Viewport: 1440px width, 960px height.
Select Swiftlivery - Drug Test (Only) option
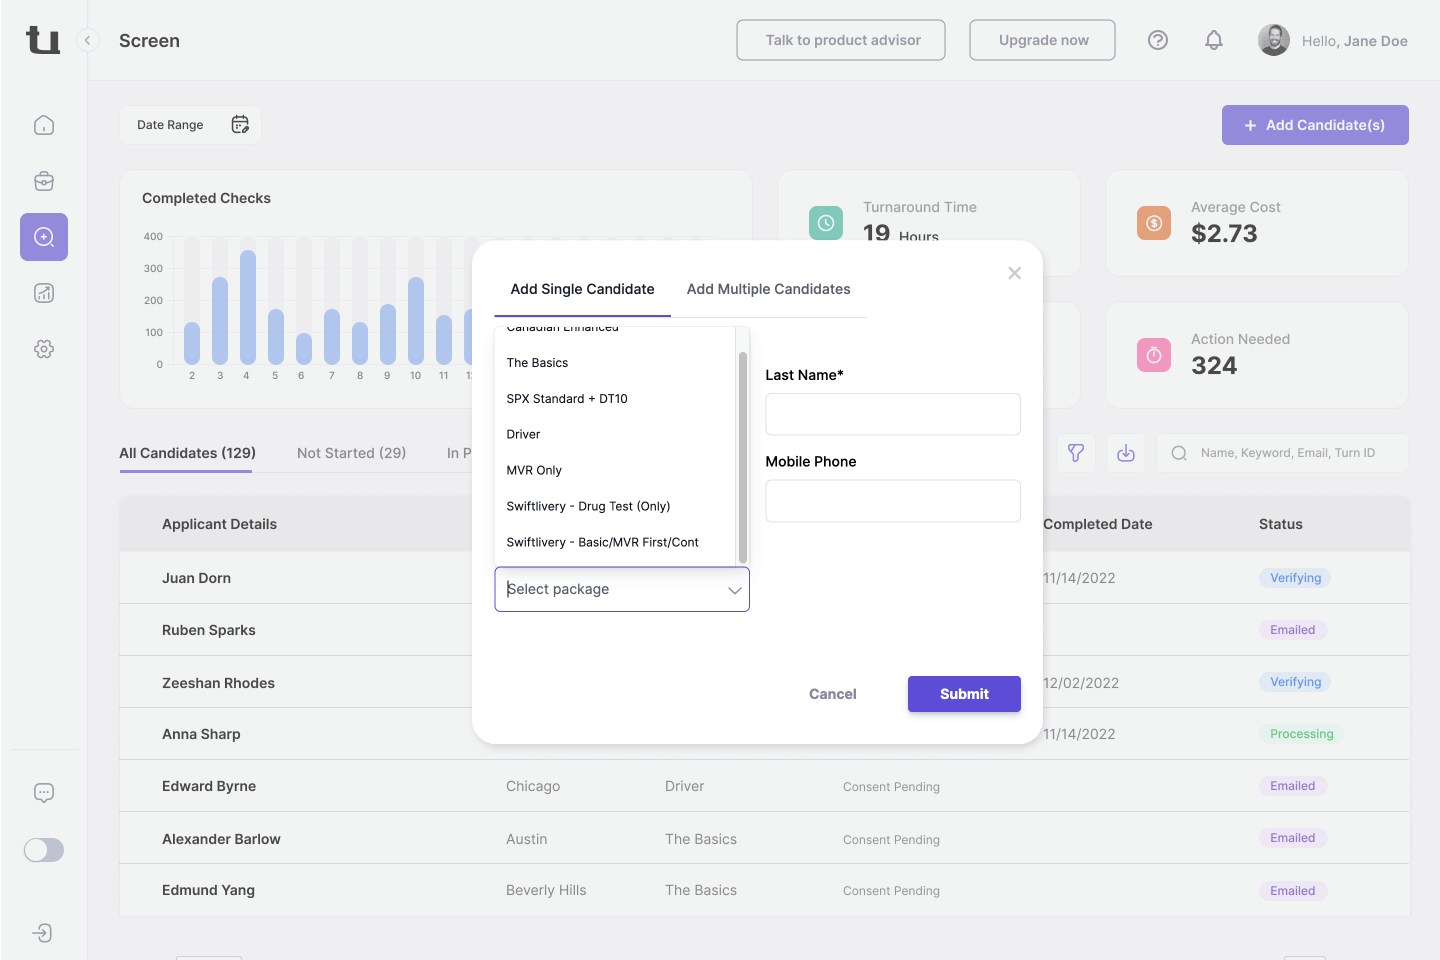point(588,506)
